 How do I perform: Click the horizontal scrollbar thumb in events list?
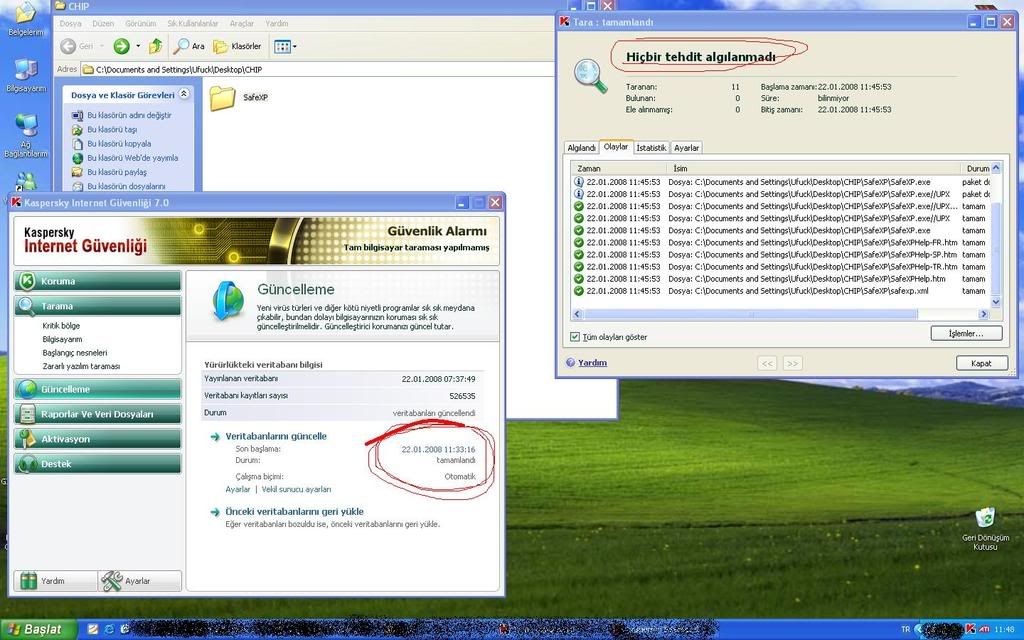point(750,314)
